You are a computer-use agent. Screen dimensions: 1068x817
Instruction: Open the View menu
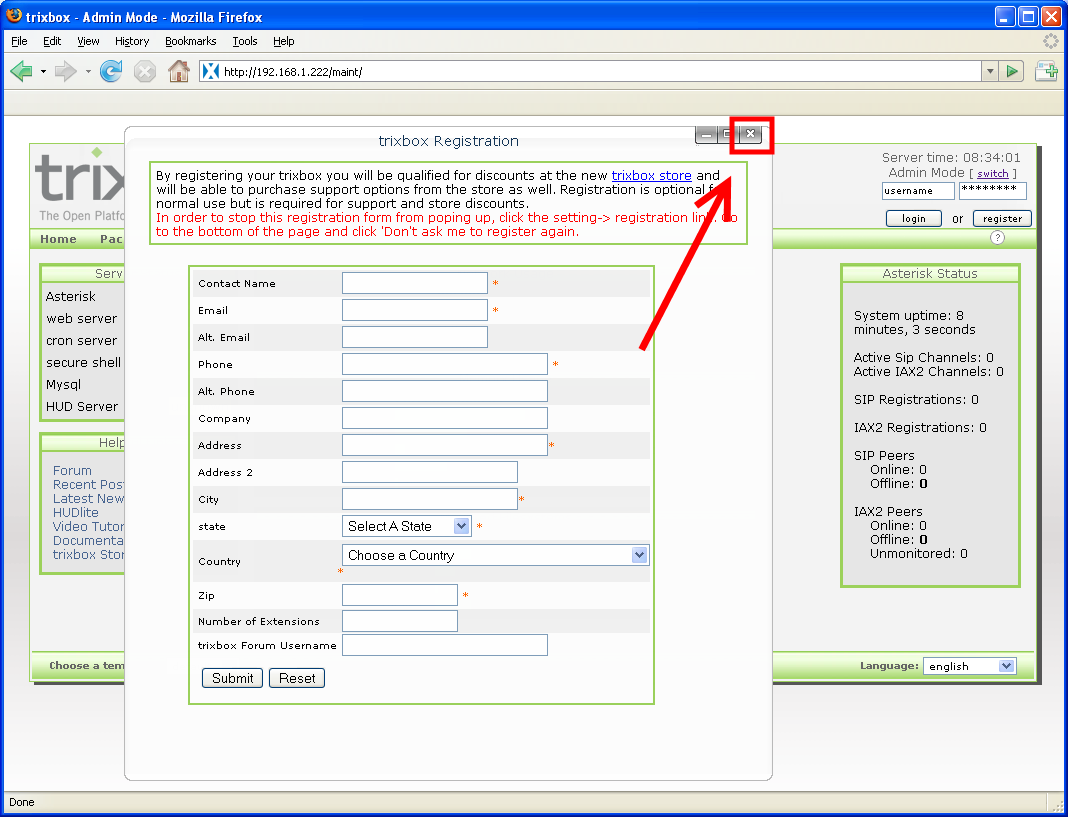click(88, 41)
